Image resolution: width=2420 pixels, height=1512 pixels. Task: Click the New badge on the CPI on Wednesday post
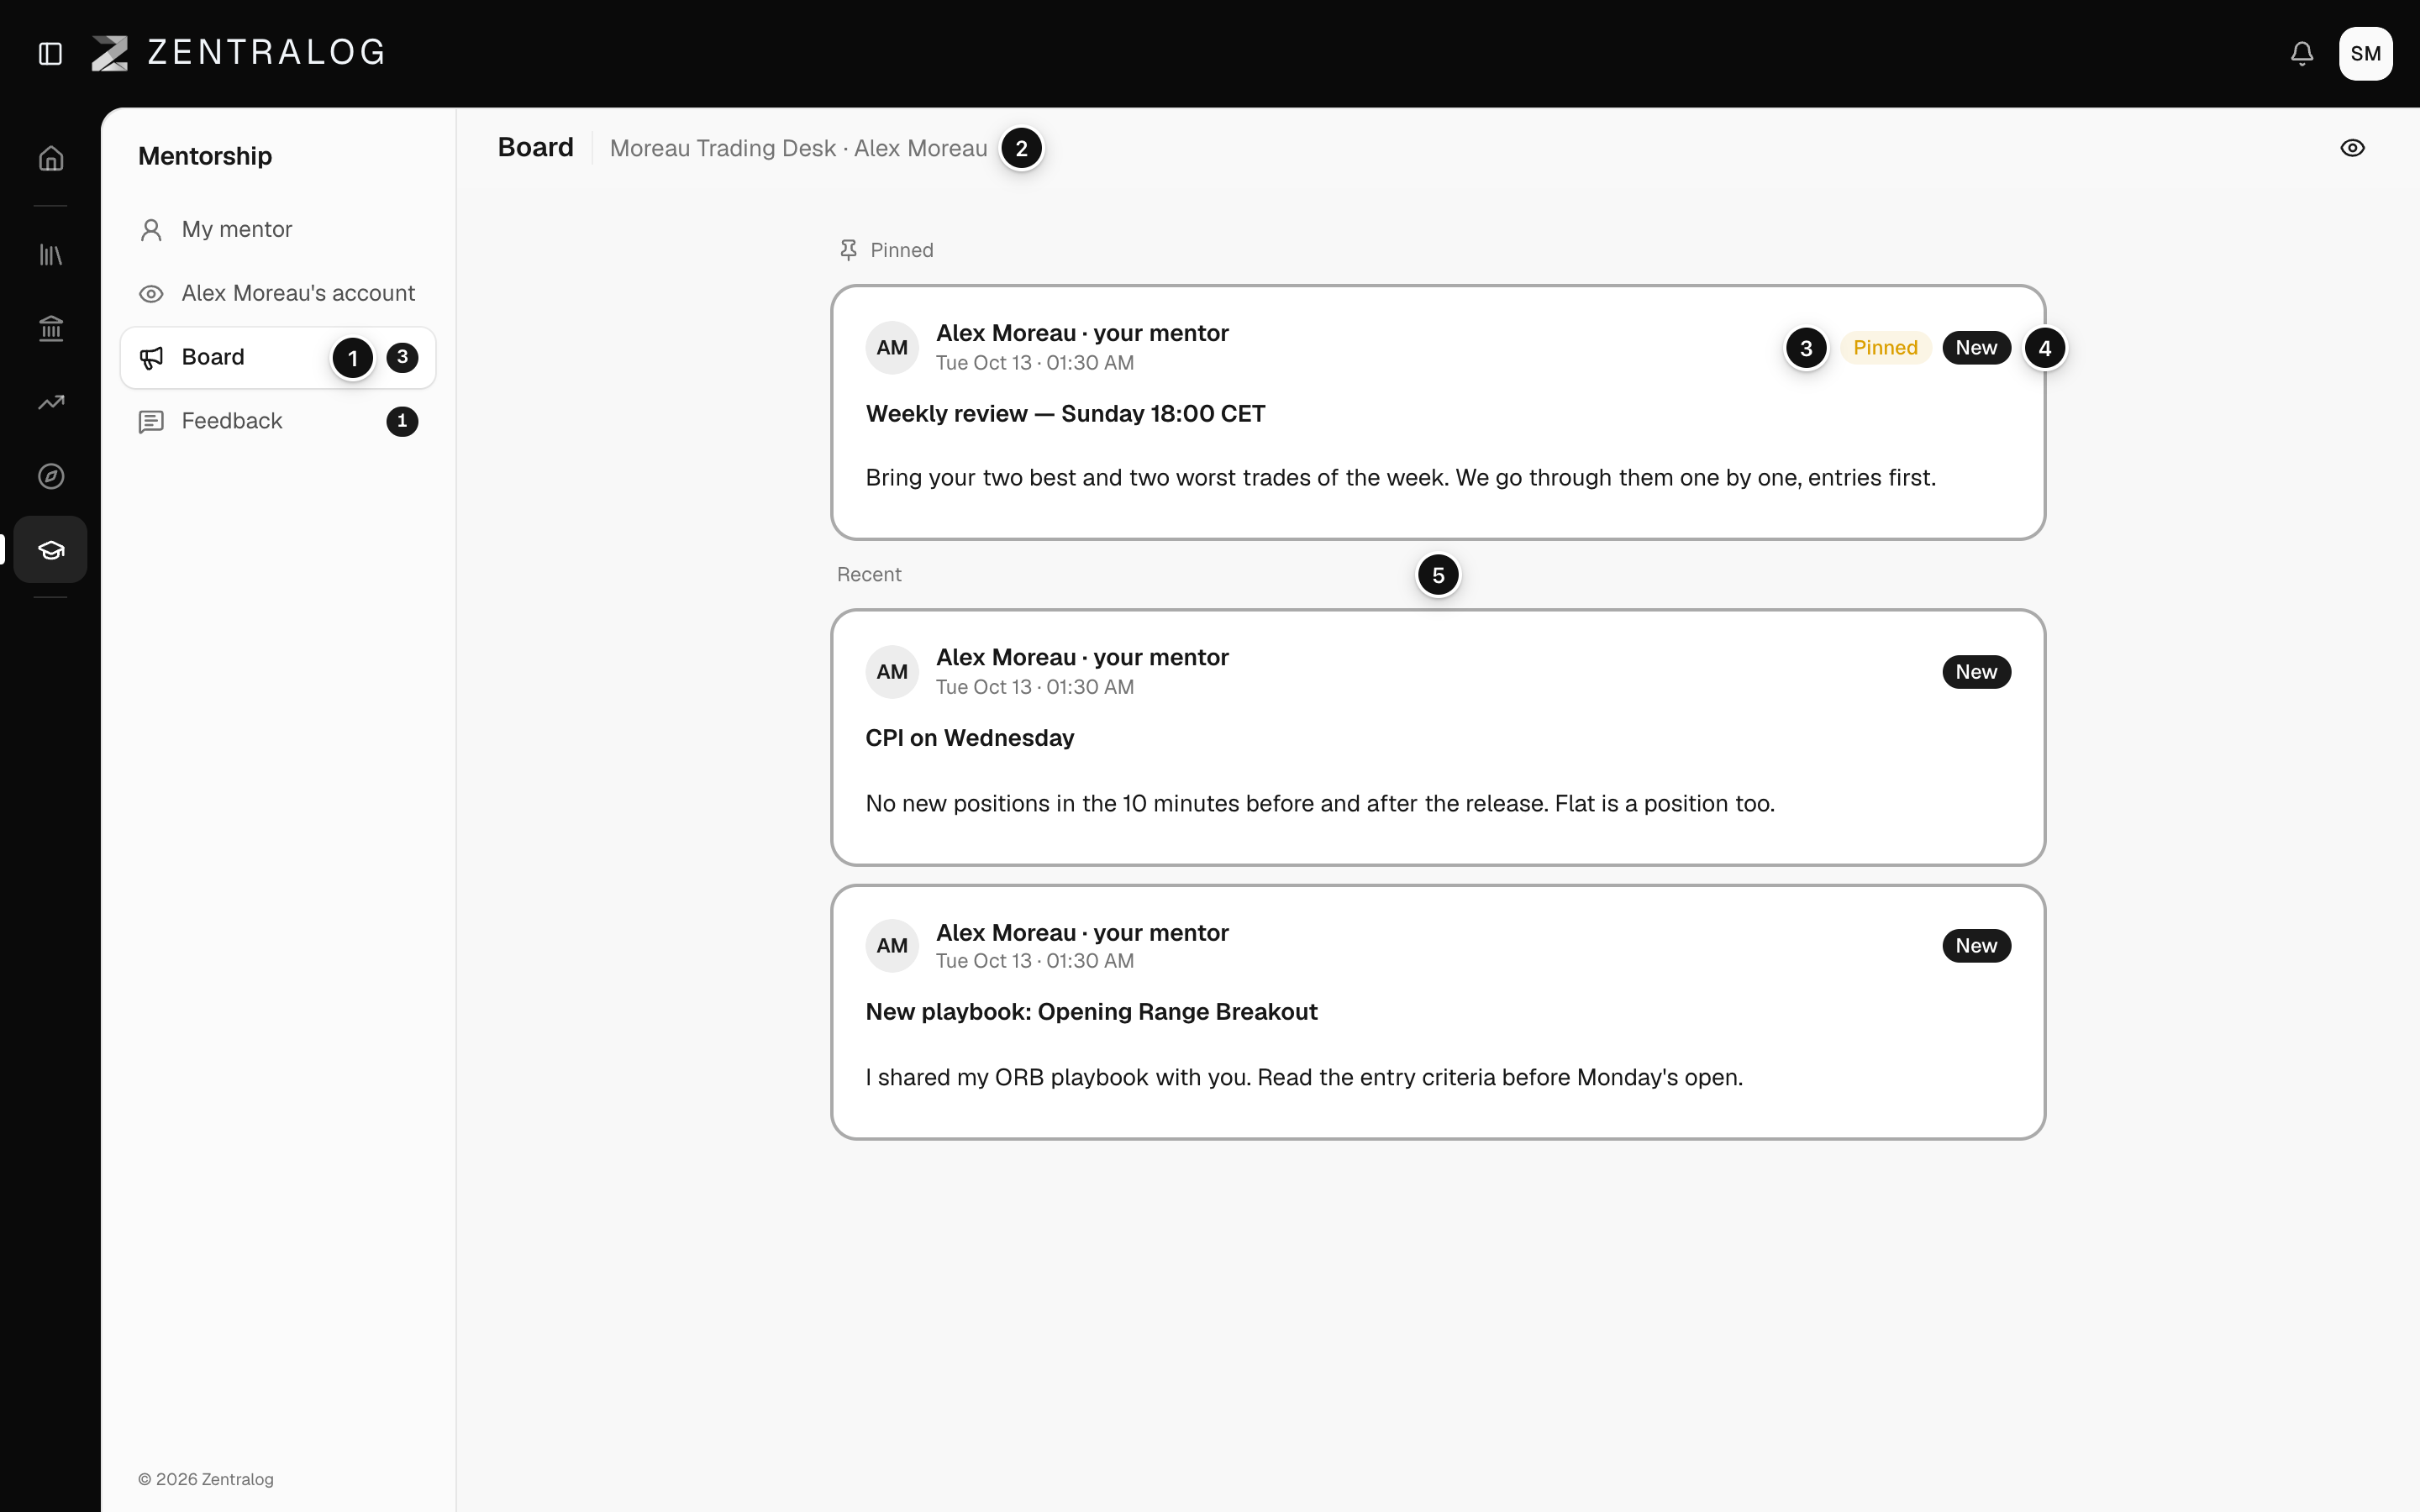click(x=1976, y=672)
